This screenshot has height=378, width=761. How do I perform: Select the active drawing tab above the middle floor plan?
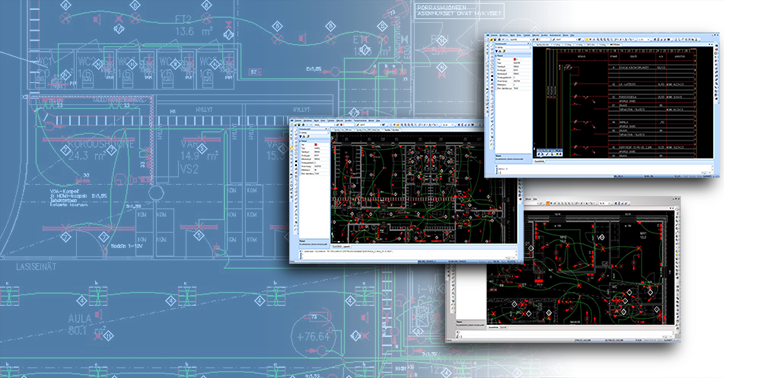point(392,130)
